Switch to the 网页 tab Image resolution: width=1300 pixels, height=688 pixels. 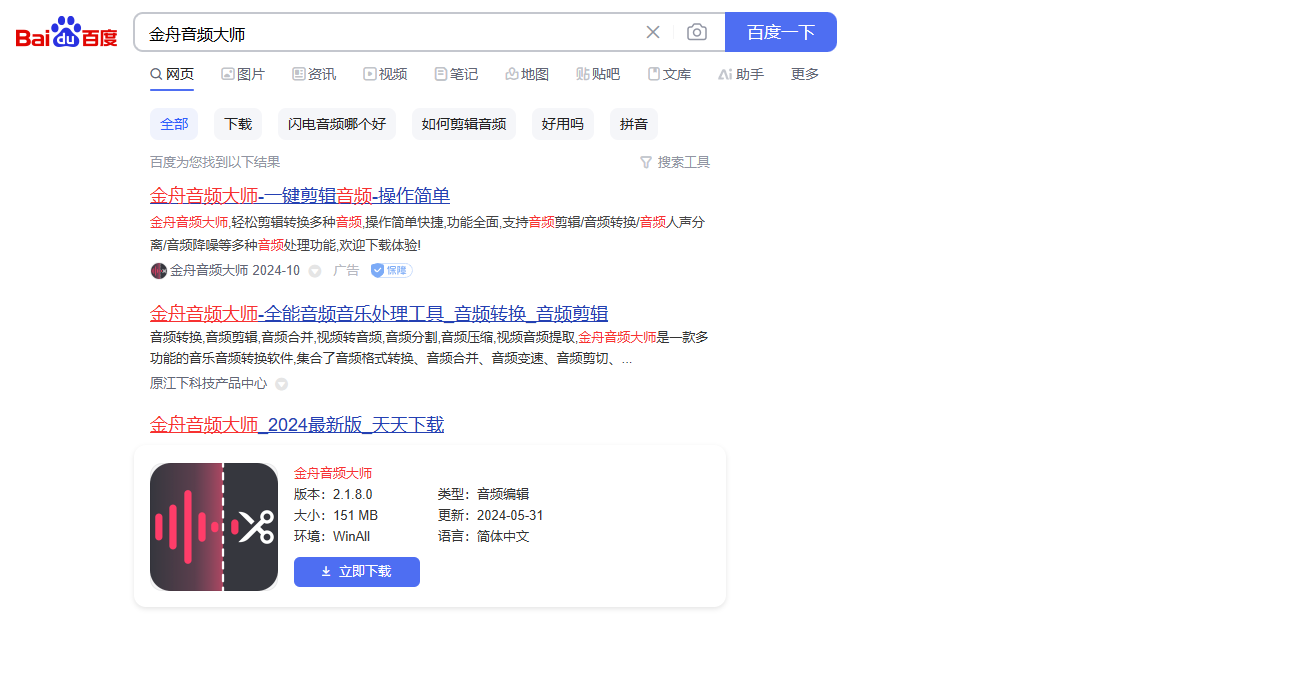tap(171, 73)
